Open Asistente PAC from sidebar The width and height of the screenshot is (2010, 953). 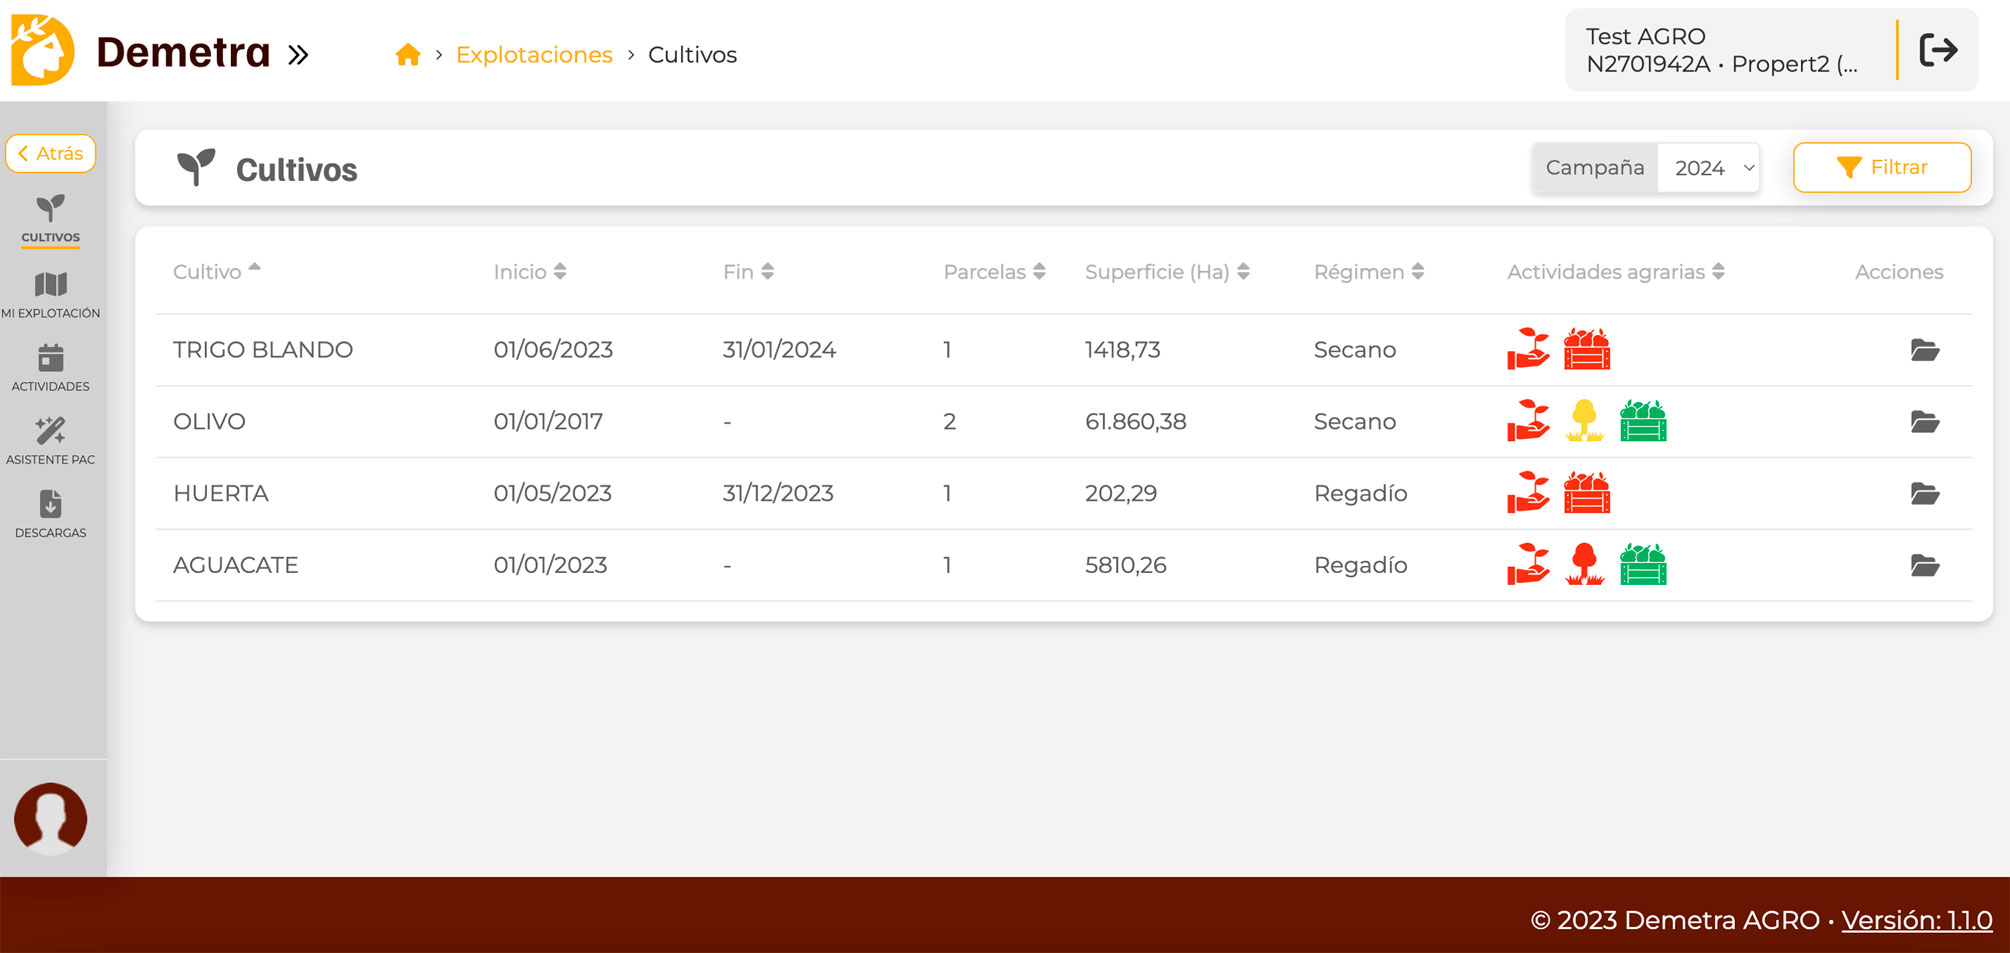50,441
